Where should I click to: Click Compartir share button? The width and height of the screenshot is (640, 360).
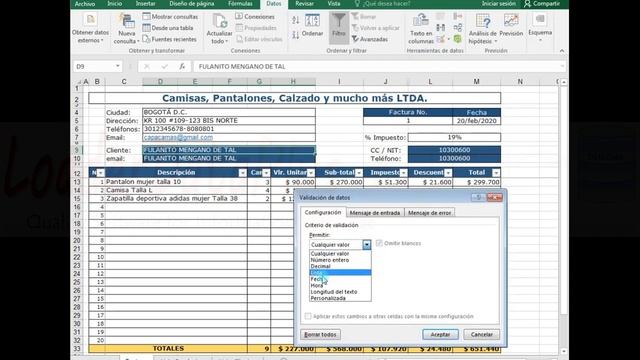[542, 4]
